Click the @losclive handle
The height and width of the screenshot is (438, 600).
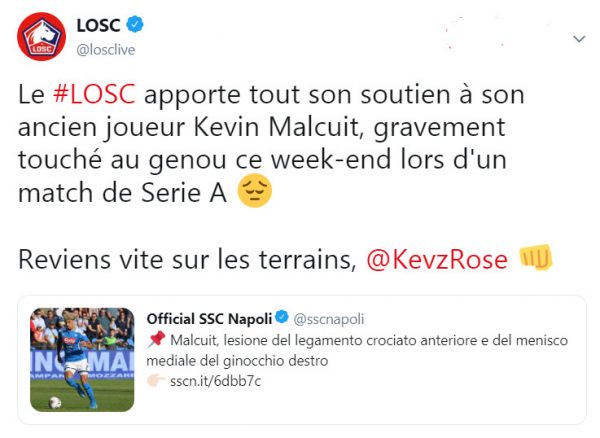pos(109,49)
